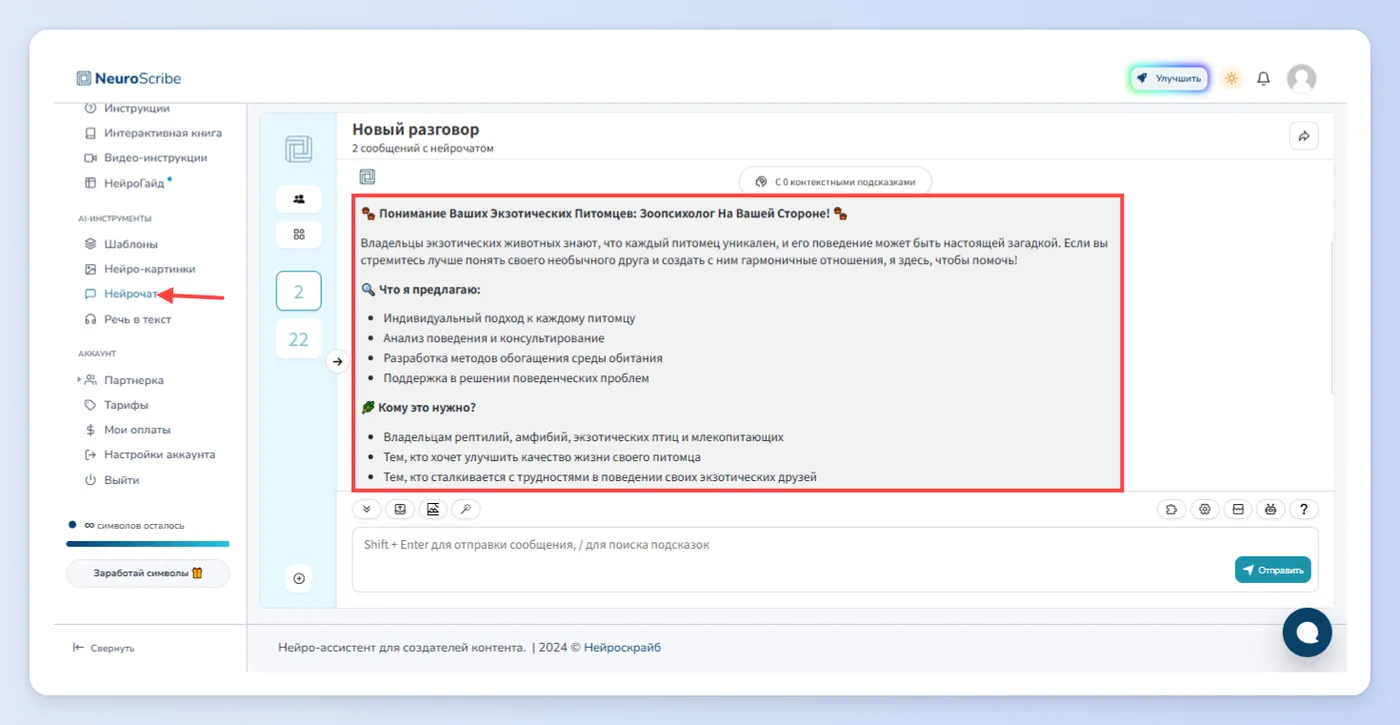Click the Улучшить upgrade button
This screenshot has height=725, width=1400.
pos(1170,78)
